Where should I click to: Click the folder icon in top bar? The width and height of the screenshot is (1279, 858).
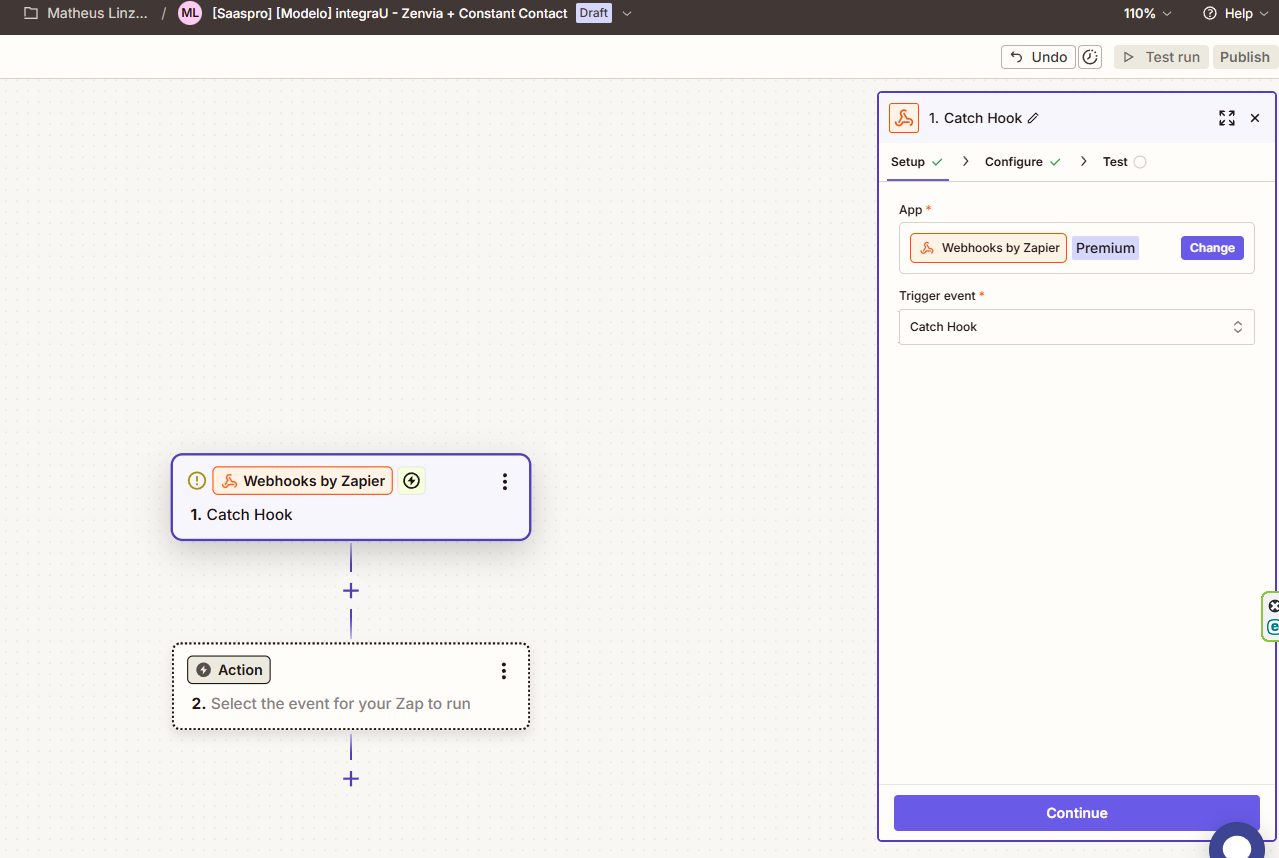click(31, 14)
